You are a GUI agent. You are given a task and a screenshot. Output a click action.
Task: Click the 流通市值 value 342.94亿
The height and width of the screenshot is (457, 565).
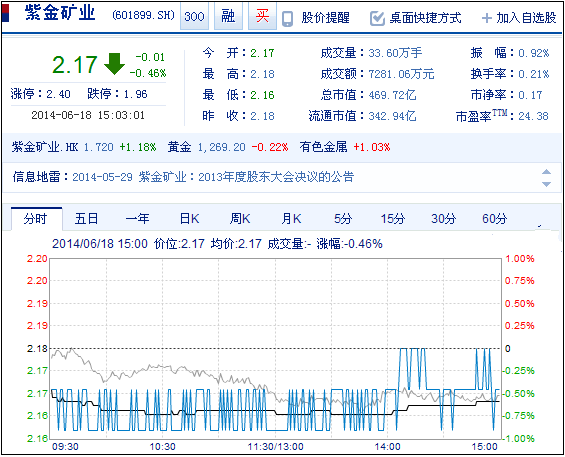pos(392,116)
